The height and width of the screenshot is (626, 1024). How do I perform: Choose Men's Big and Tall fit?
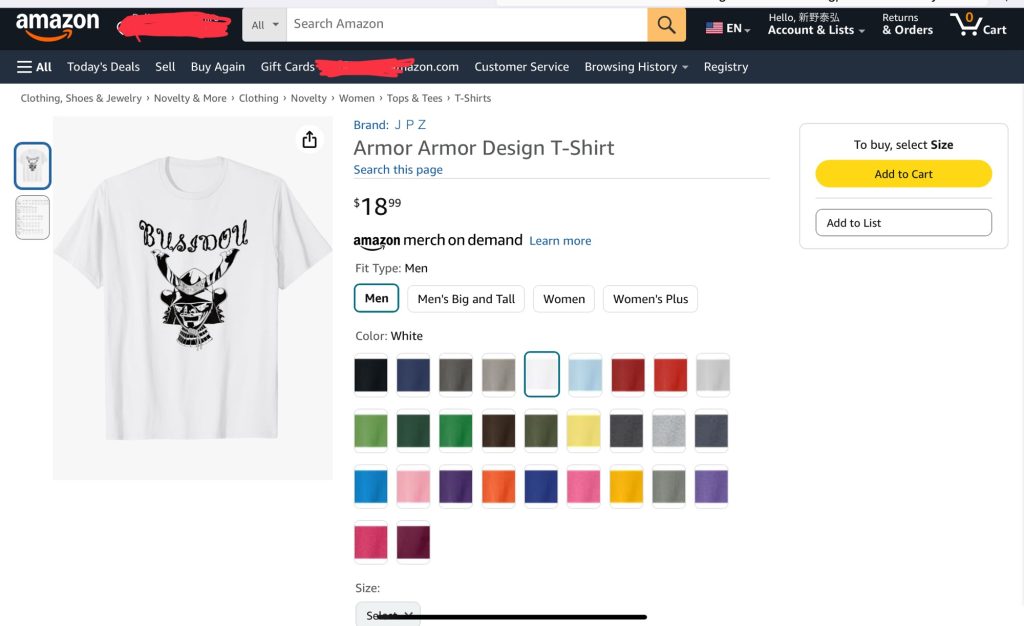466,299
